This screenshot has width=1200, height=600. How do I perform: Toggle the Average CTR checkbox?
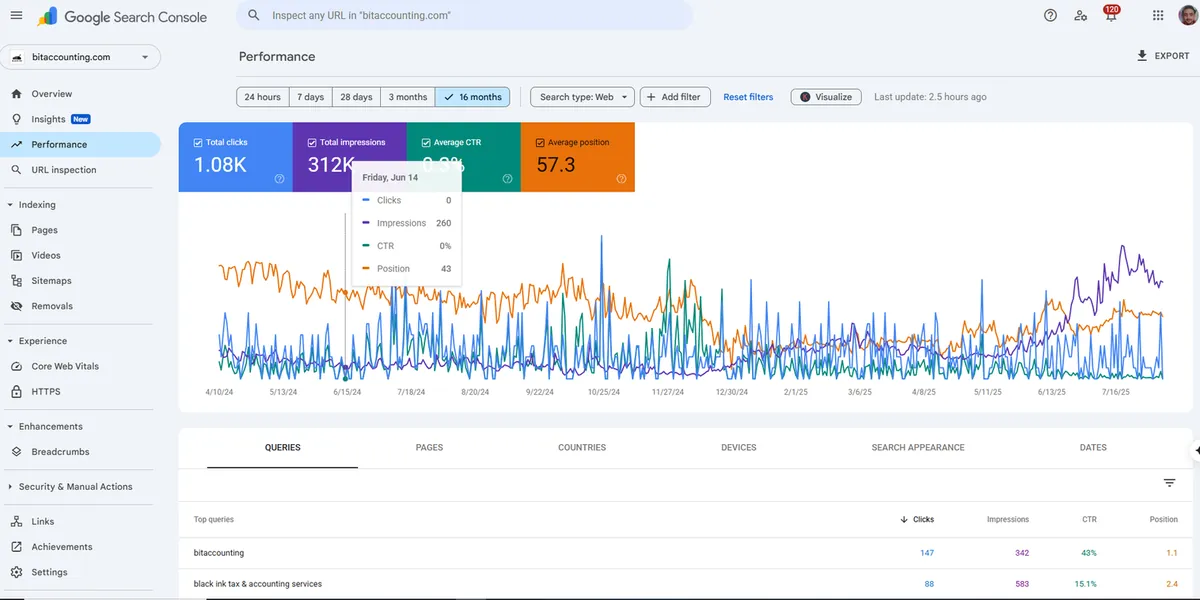426,143
